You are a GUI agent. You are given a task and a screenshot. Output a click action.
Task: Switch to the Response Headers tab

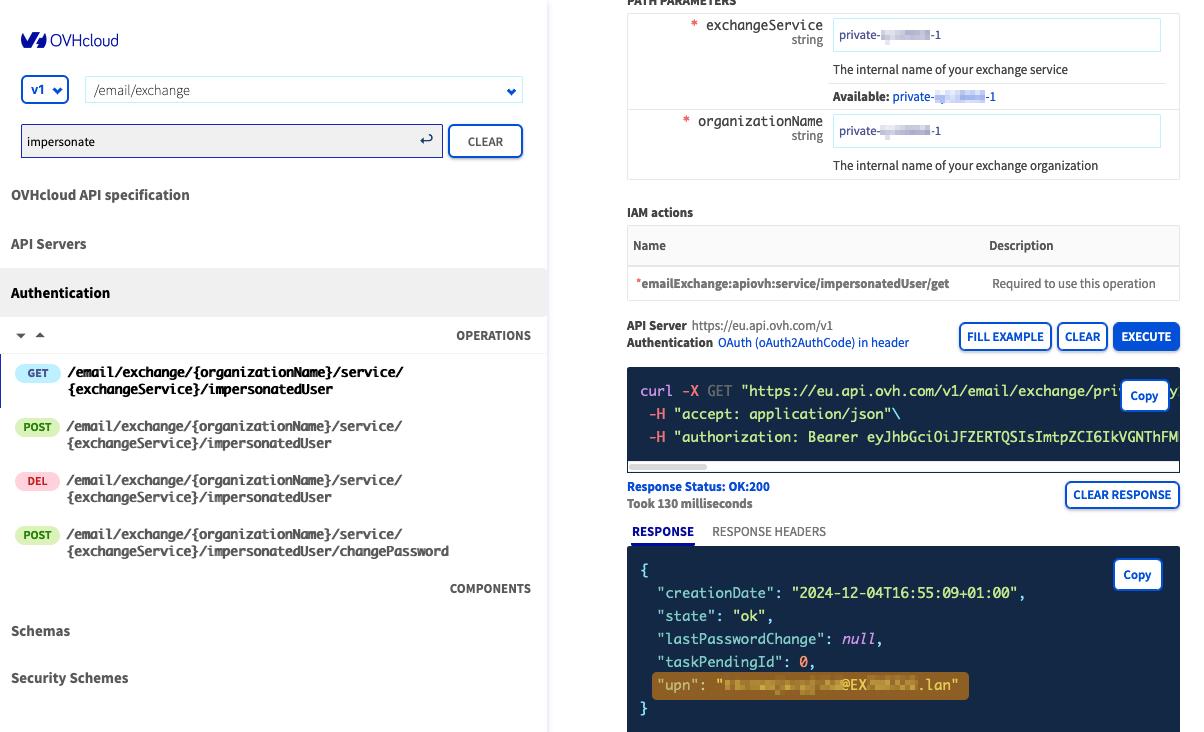pos(768,532)
